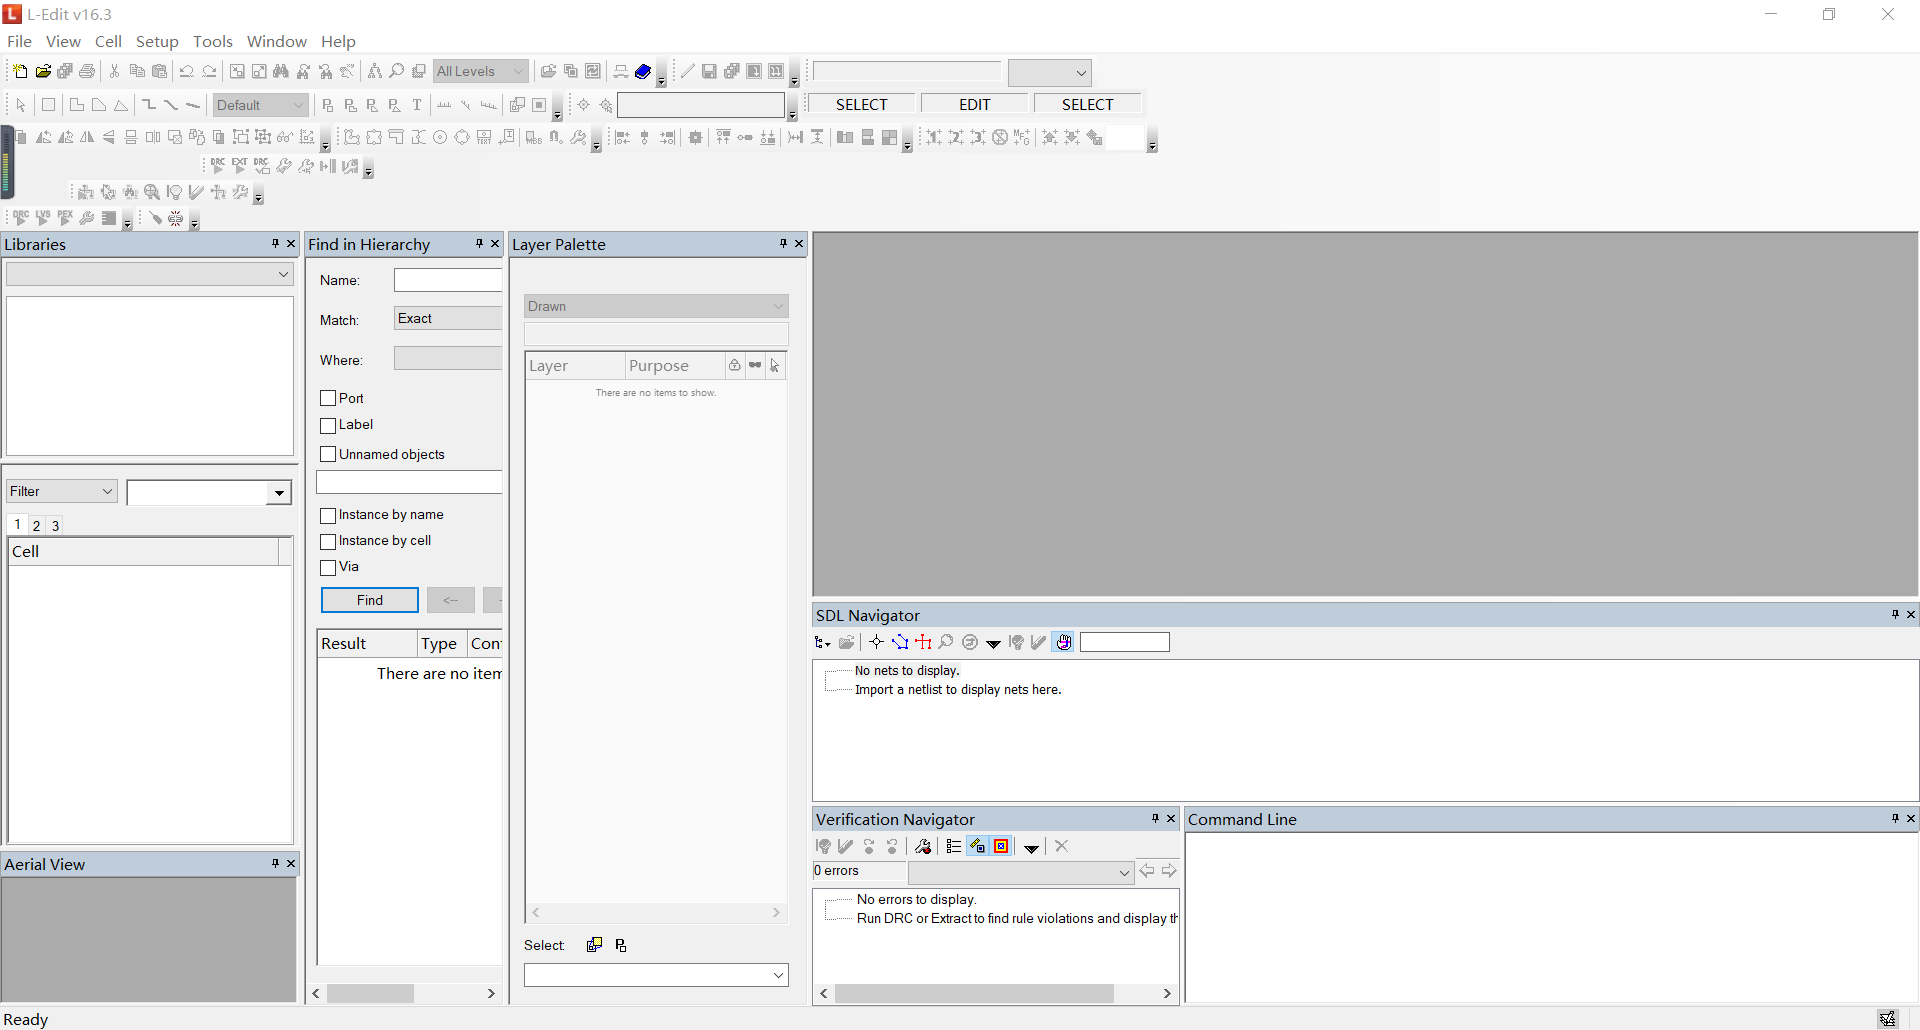Click the EXT extract run icon
This screenshot has width=1920, height=1030.
click(240, 166)
